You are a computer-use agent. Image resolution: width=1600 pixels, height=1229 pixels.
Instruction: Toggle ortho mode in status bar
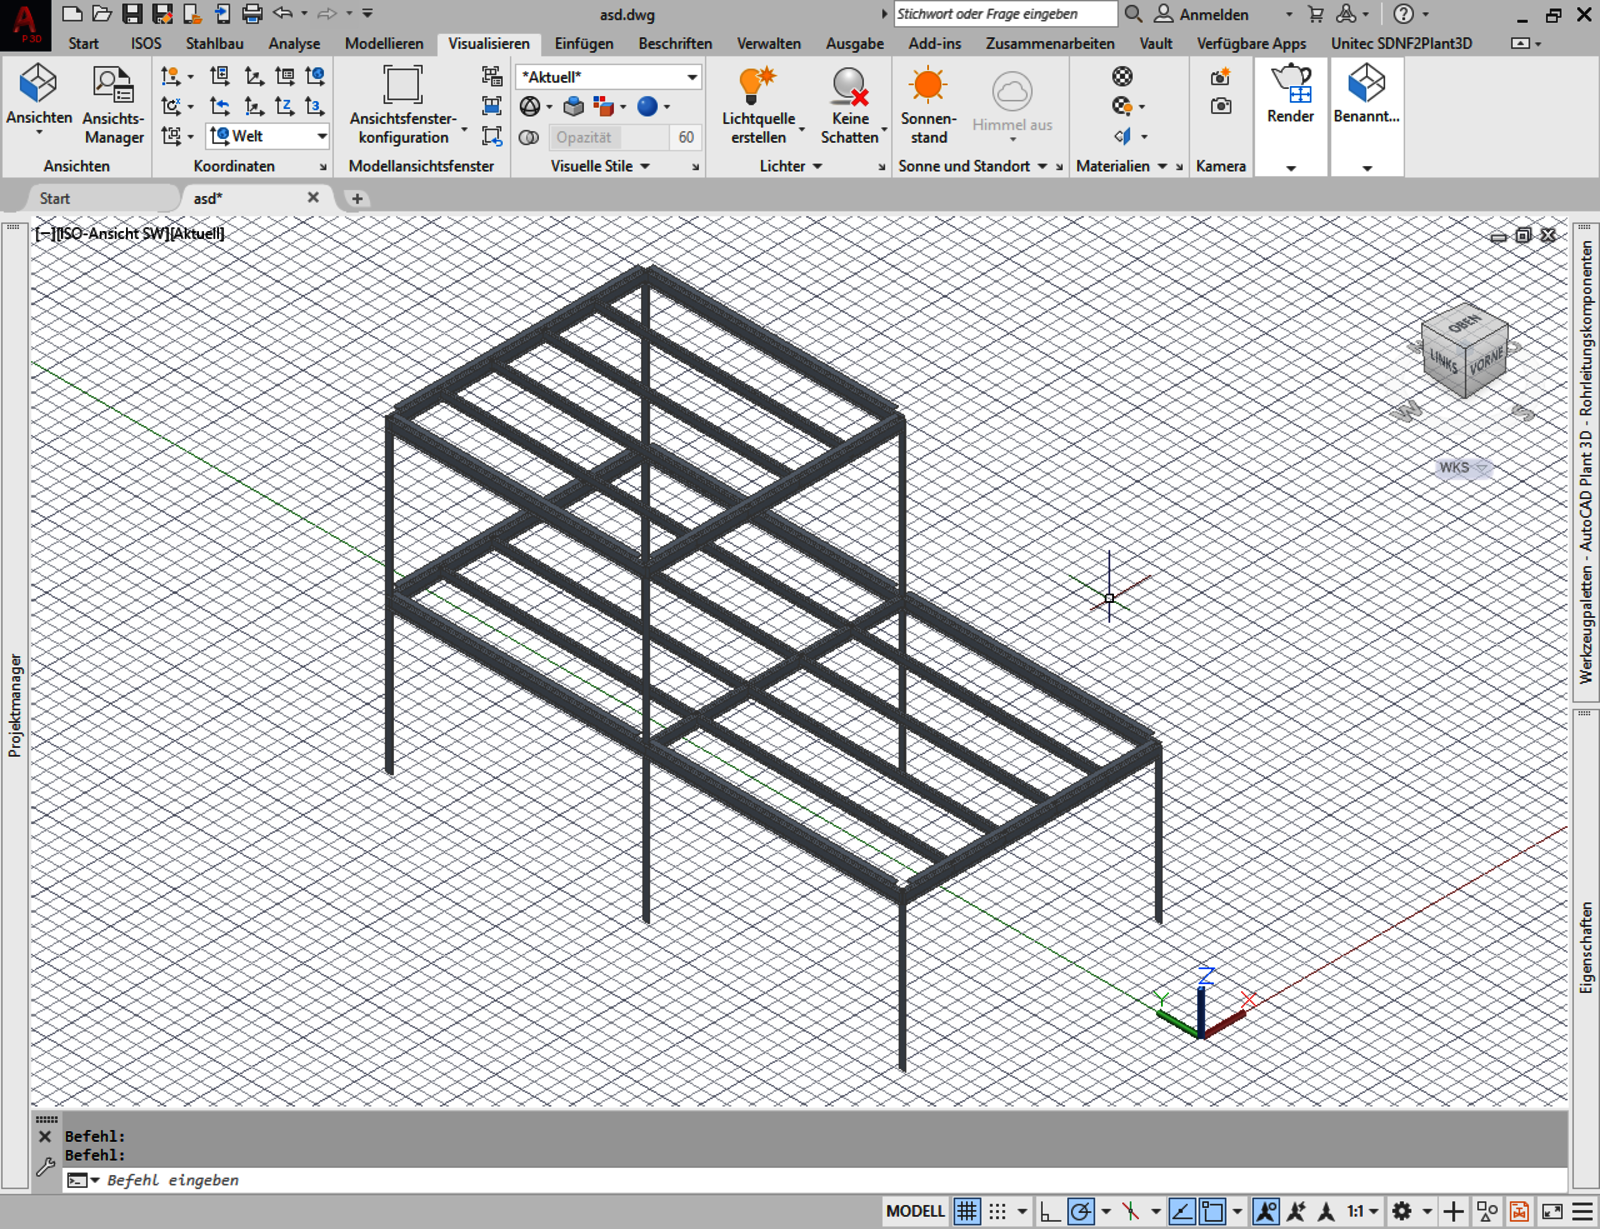coord(1049,1211)
